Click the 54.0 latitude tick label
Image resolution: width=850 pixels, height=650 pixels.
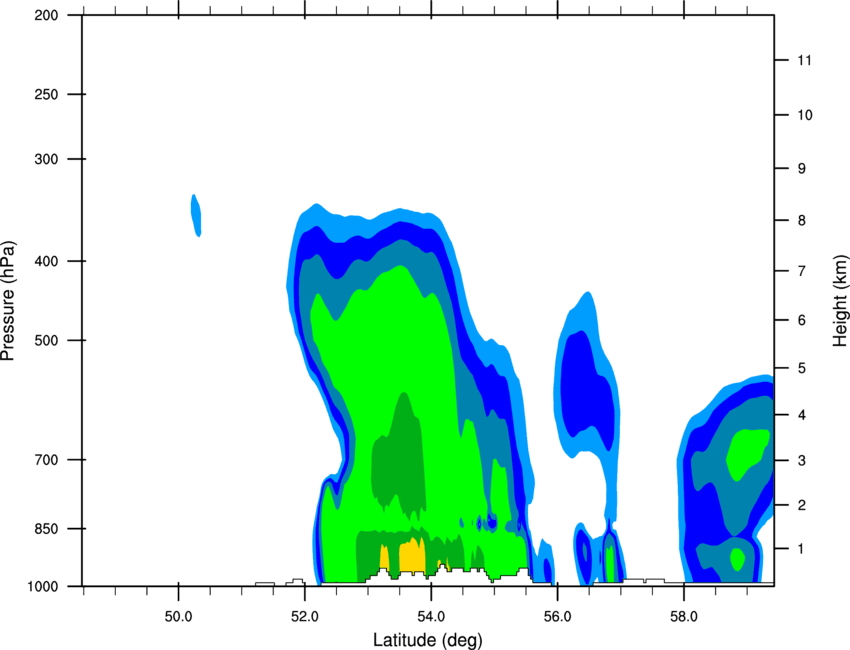pyautogui.click(x=431, y=617)
